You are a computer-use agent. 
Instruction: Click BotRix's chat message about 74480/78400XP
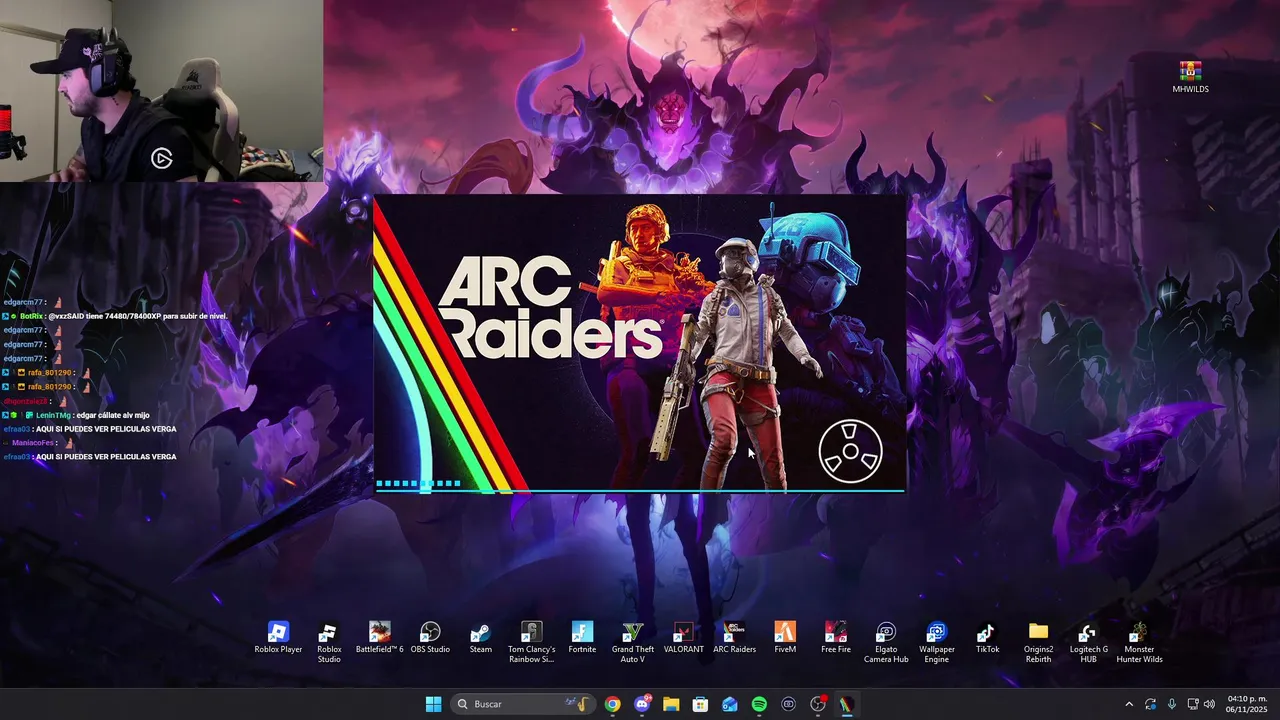pyautogui.click(x=139, y=316)
